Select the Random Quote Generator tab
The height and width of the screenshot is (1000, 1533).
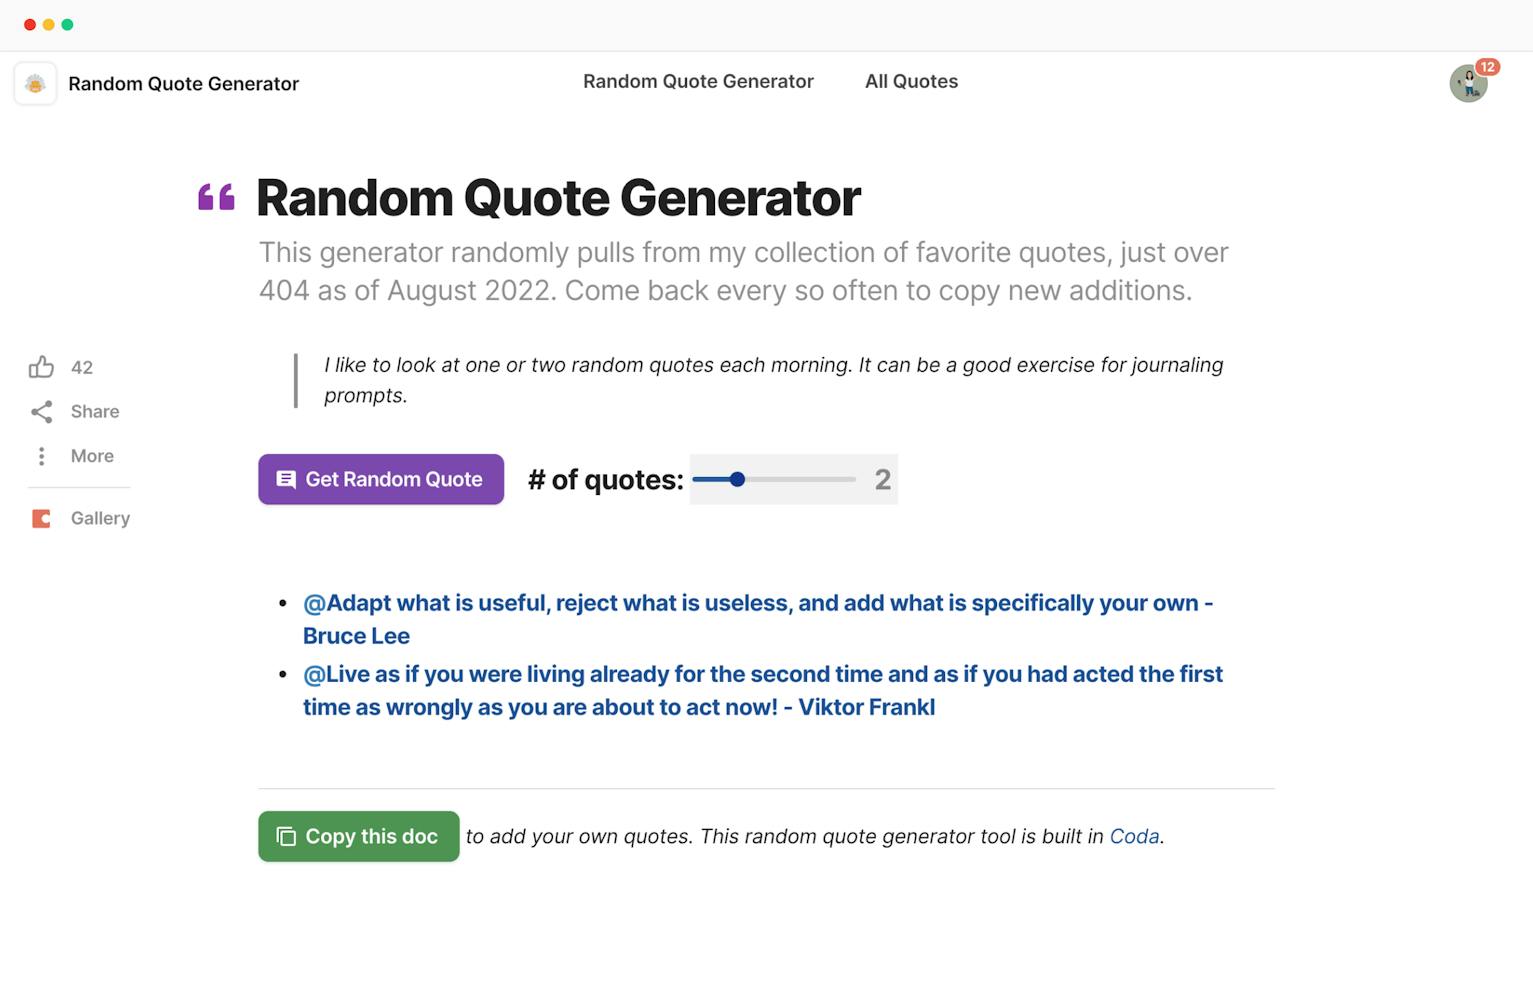pyautogui.click(x=698, y=82)
